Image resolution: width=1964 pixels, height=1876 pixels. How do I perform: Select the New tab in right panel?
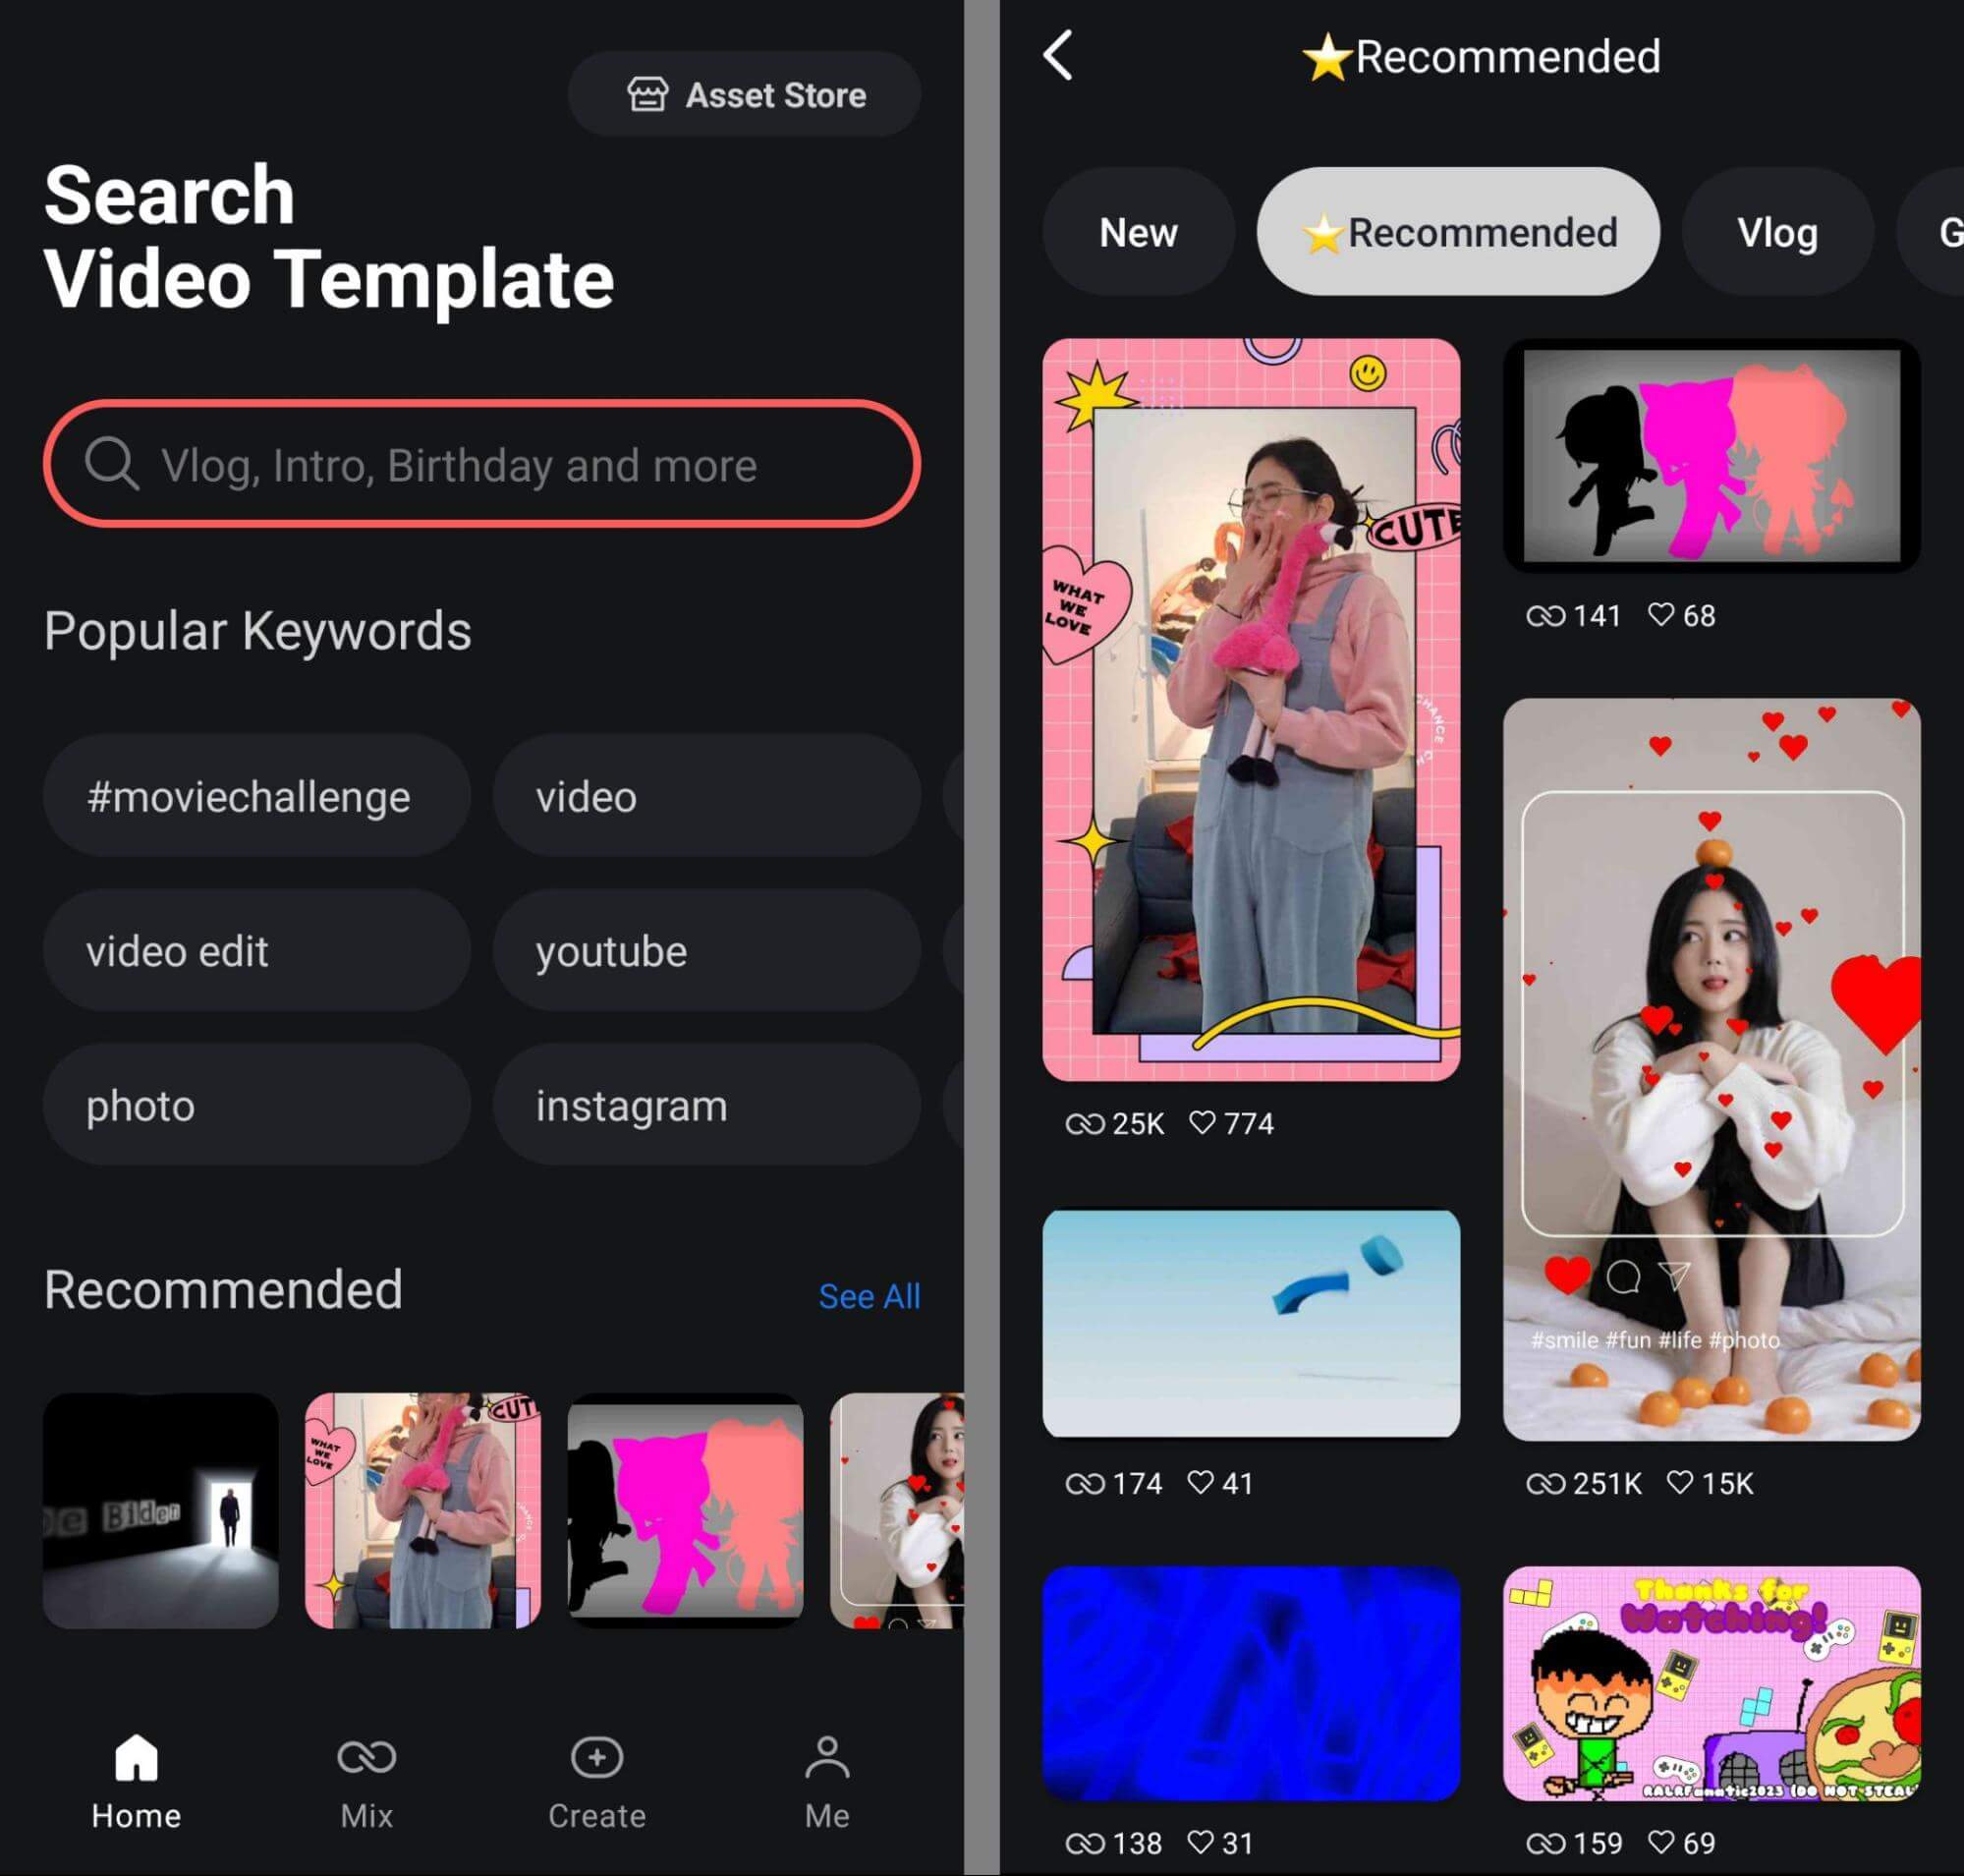tap(1138, 232)
